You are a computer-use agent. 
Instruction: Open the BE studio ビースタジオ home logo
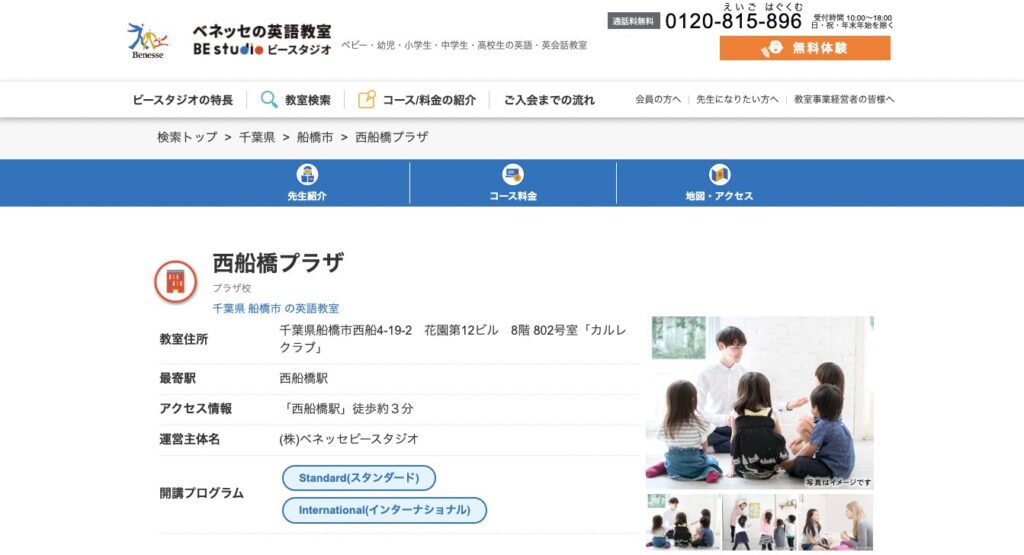pos(262,40)
